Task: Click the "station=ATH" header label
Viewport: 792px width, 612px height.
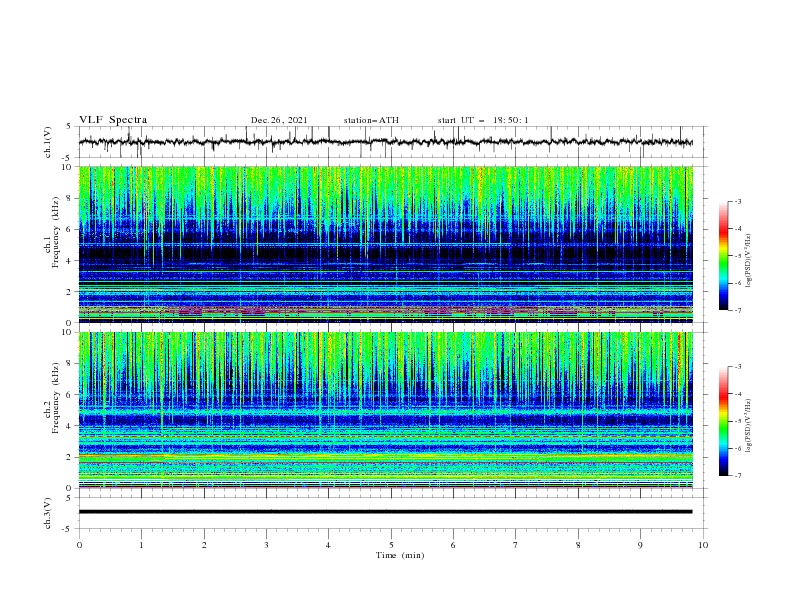Action: [371, 120]
